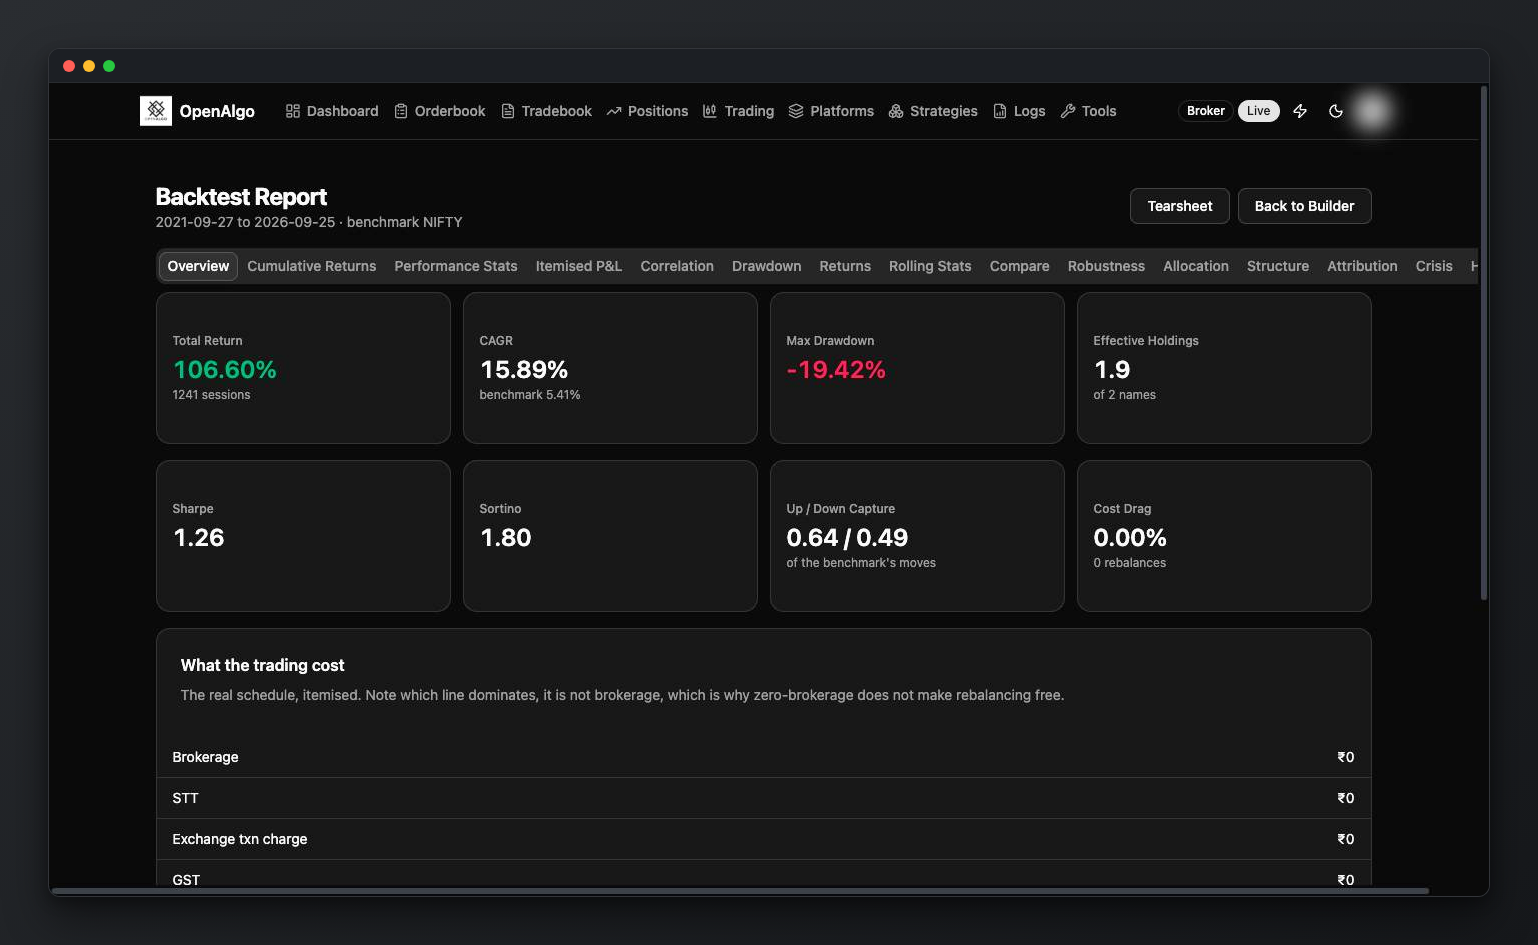This screenshot has height=945, width=1538.
Task: Click the Up / Down Capture 0.64 / 0.49
Action: (x=847, y=538)
